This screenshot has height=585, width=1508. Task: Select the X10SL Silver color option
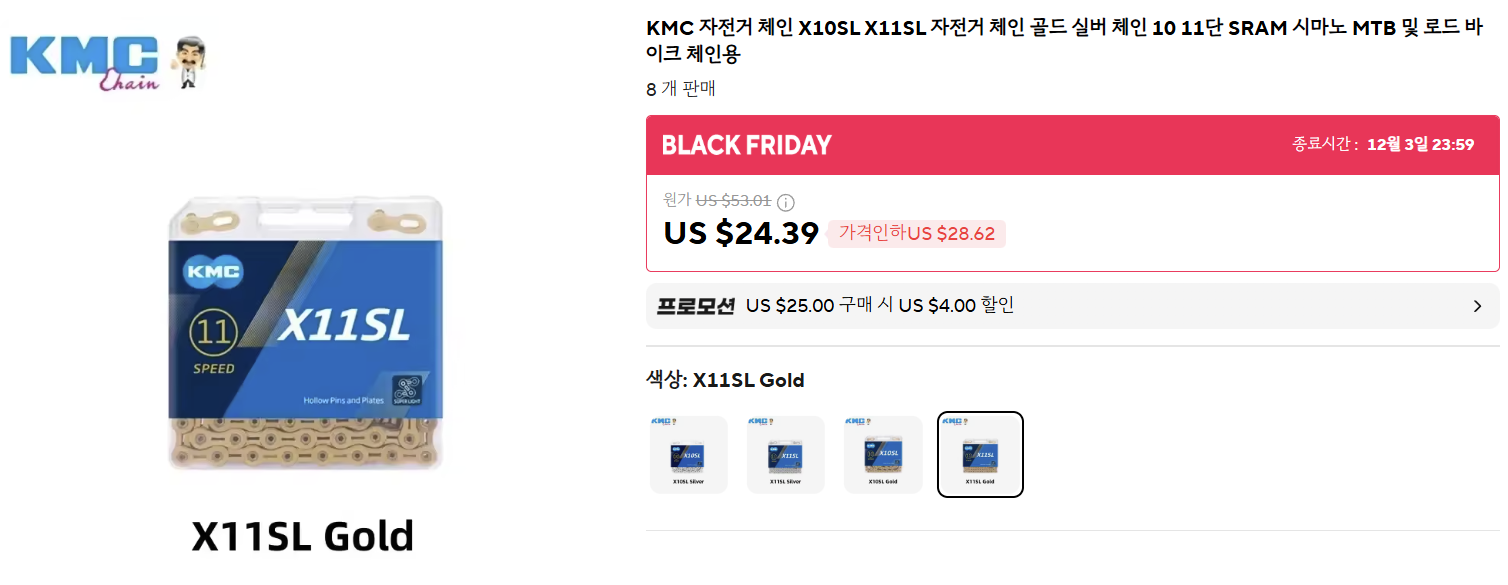click(689, 455)
